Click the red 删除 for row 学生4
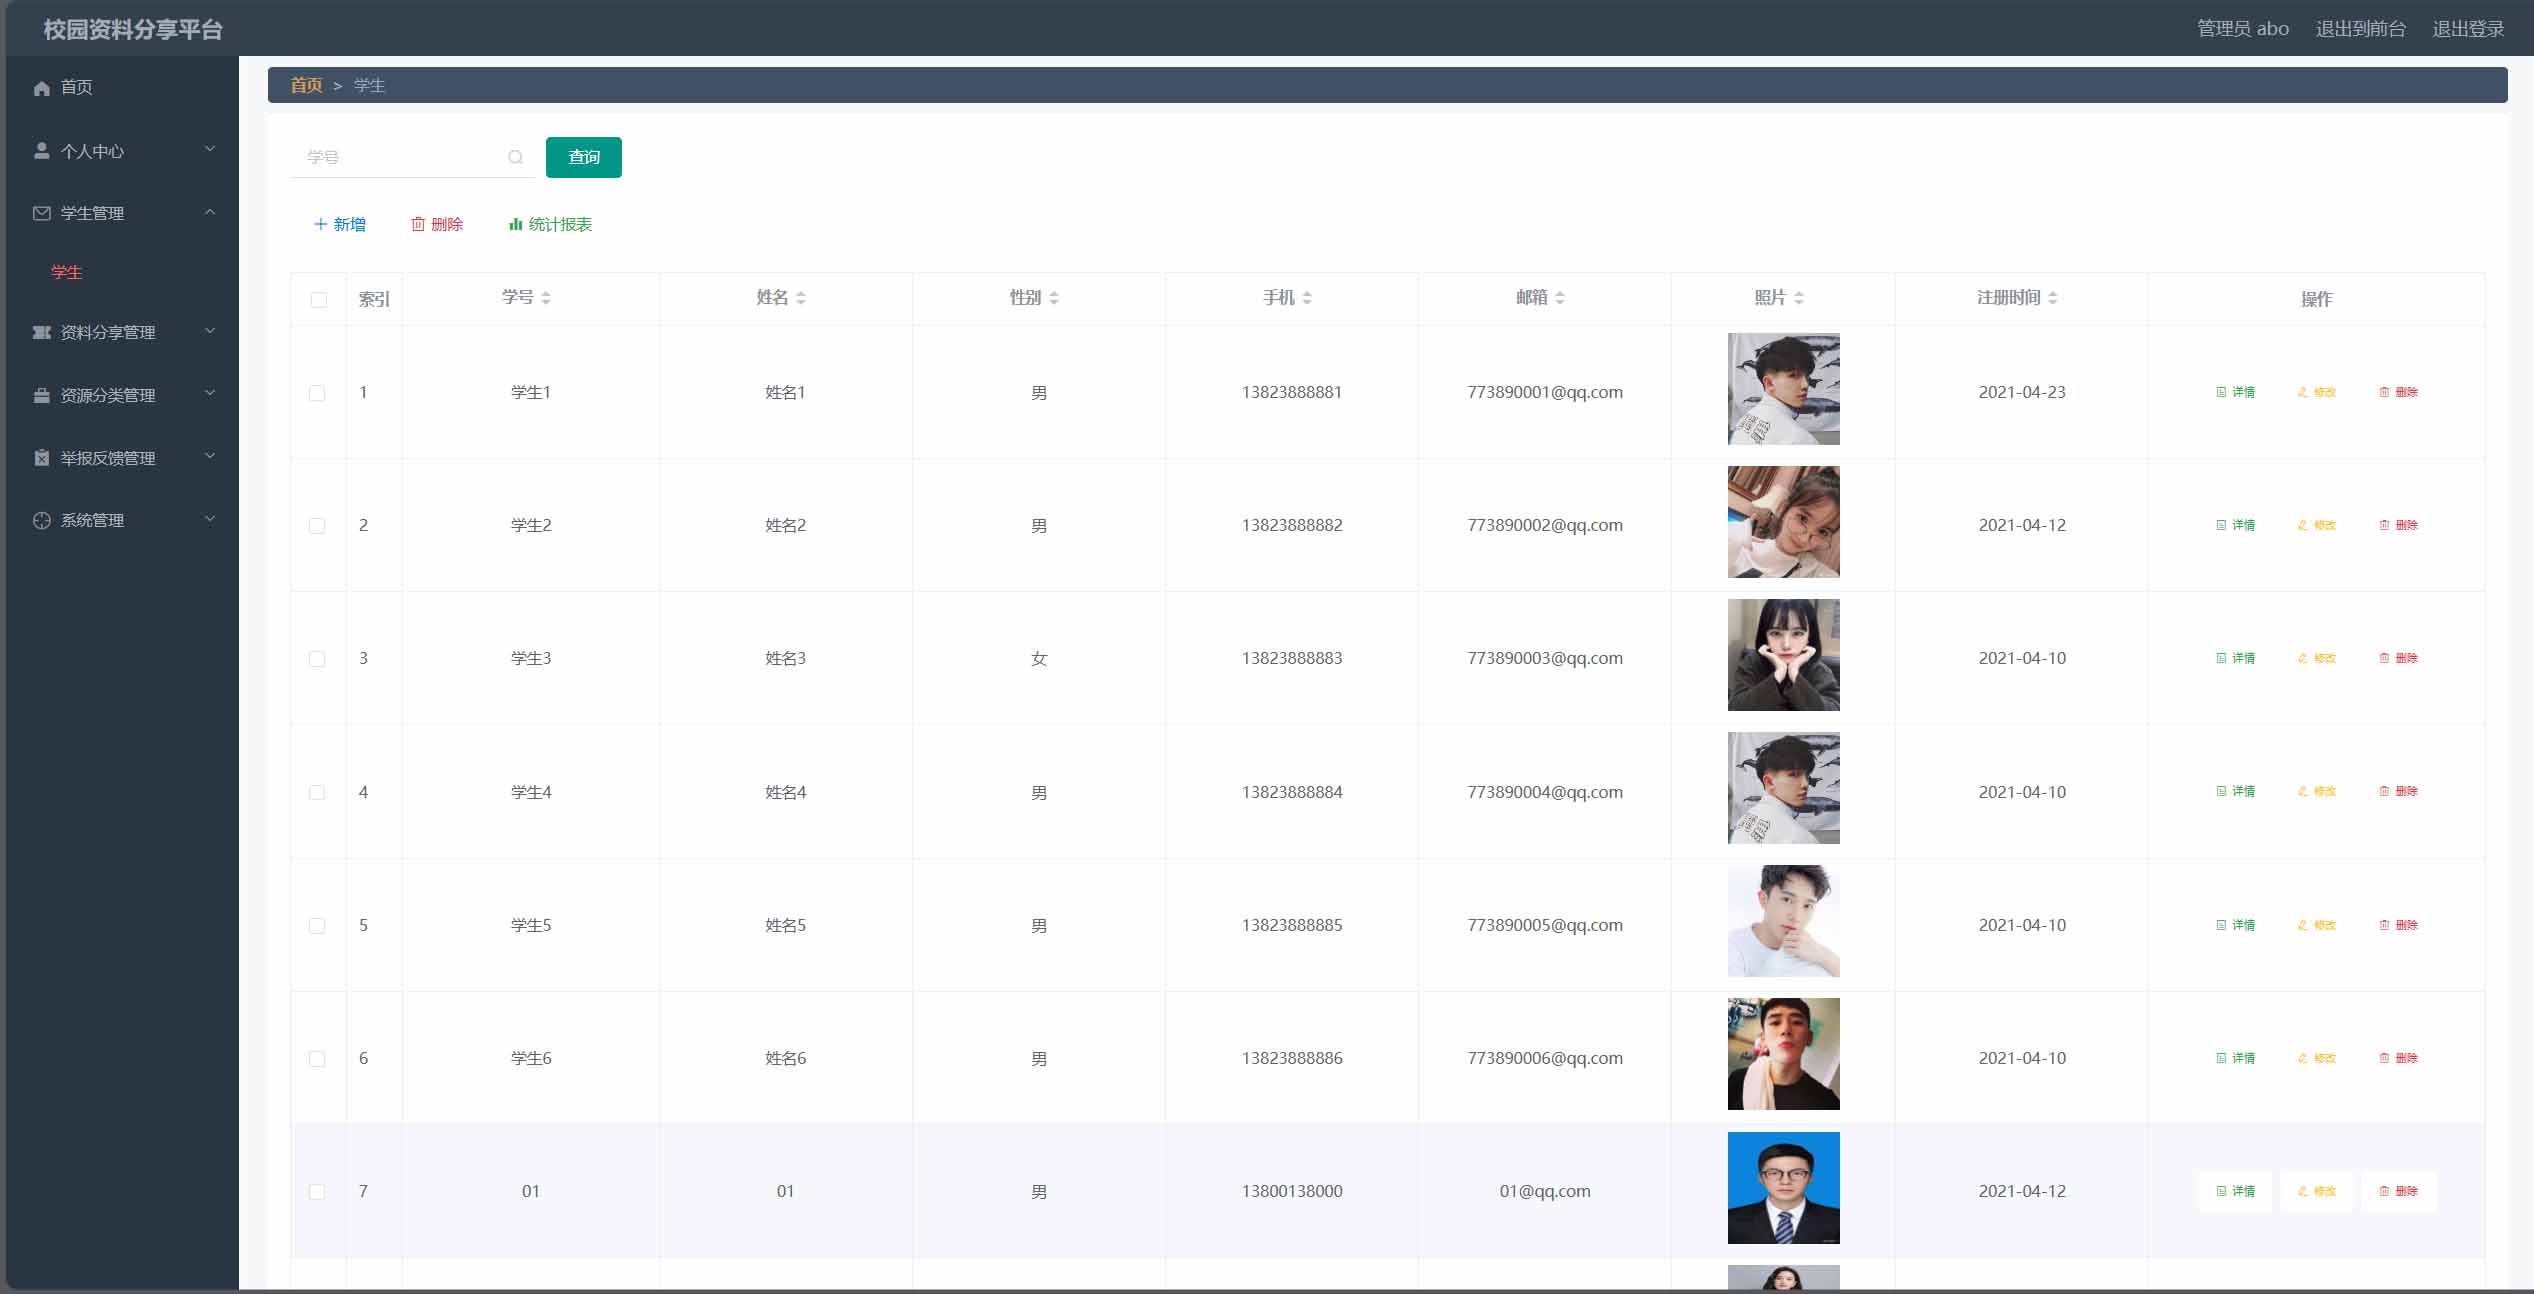 click(2397, 791)
